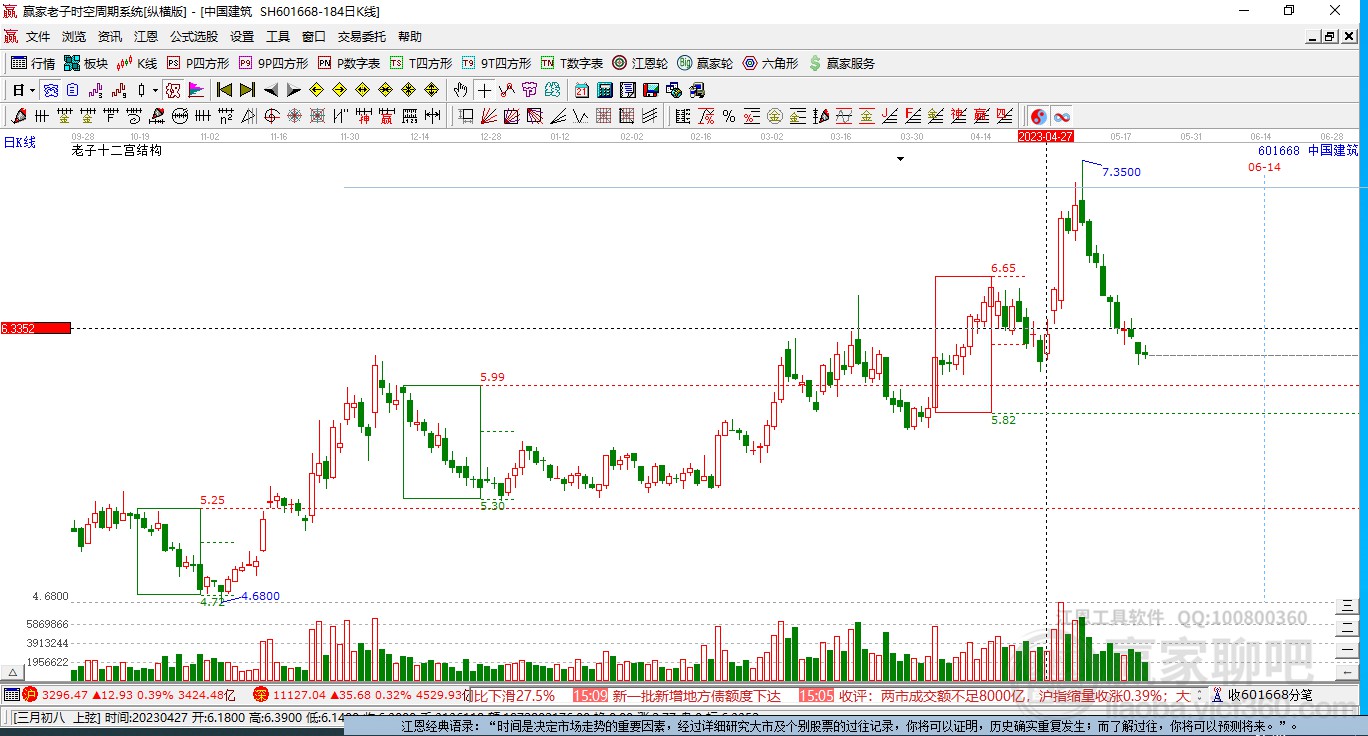Open the calculator icon

pos(605,90)
